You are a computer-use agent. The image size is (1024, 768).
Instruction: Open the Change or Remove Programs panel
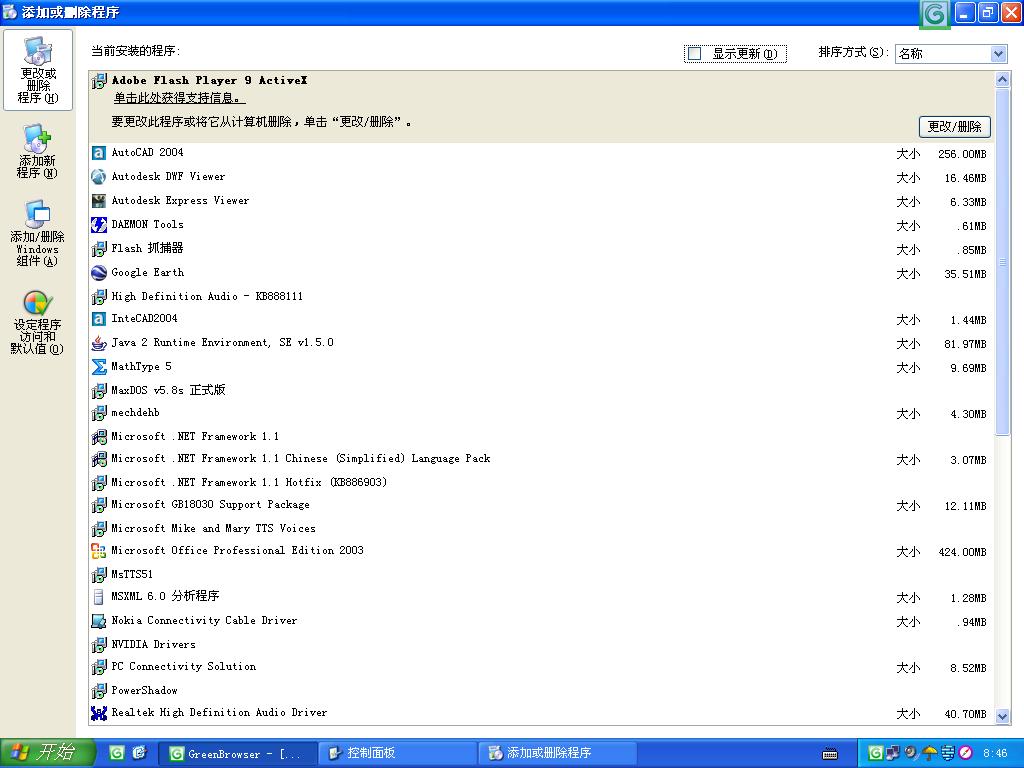[38, 70]
